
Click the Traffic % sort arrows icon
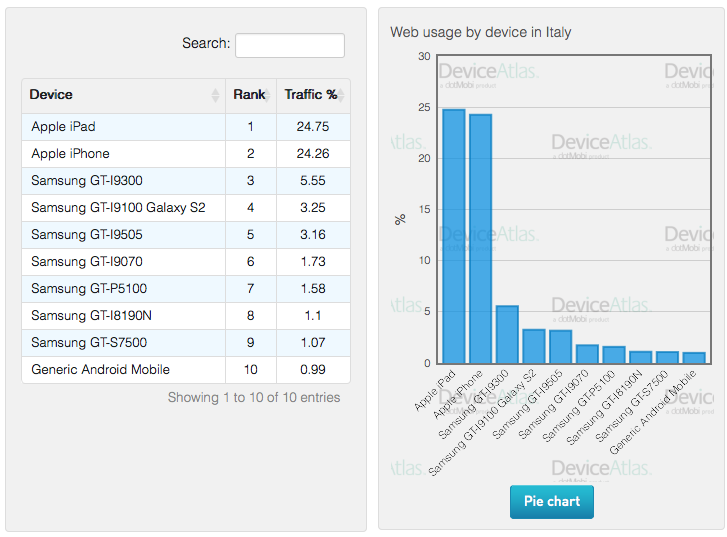[342, 96]
